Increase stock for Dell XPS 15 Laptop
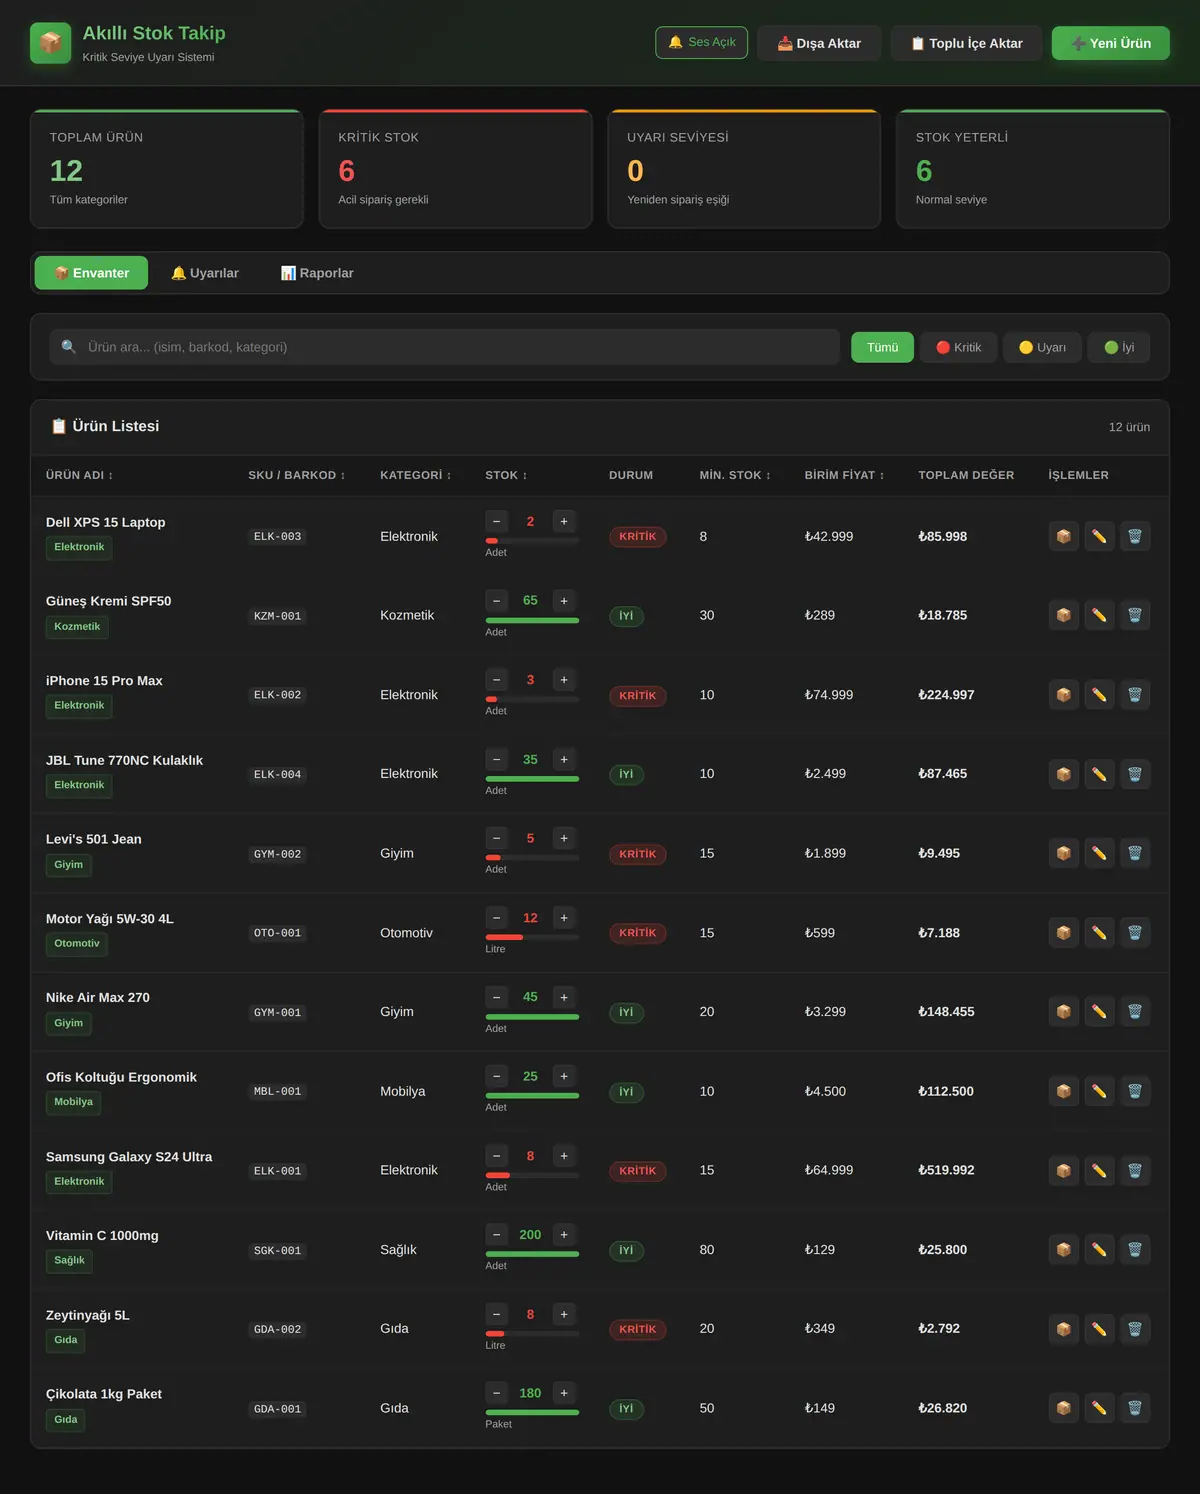 click(564, 521)
